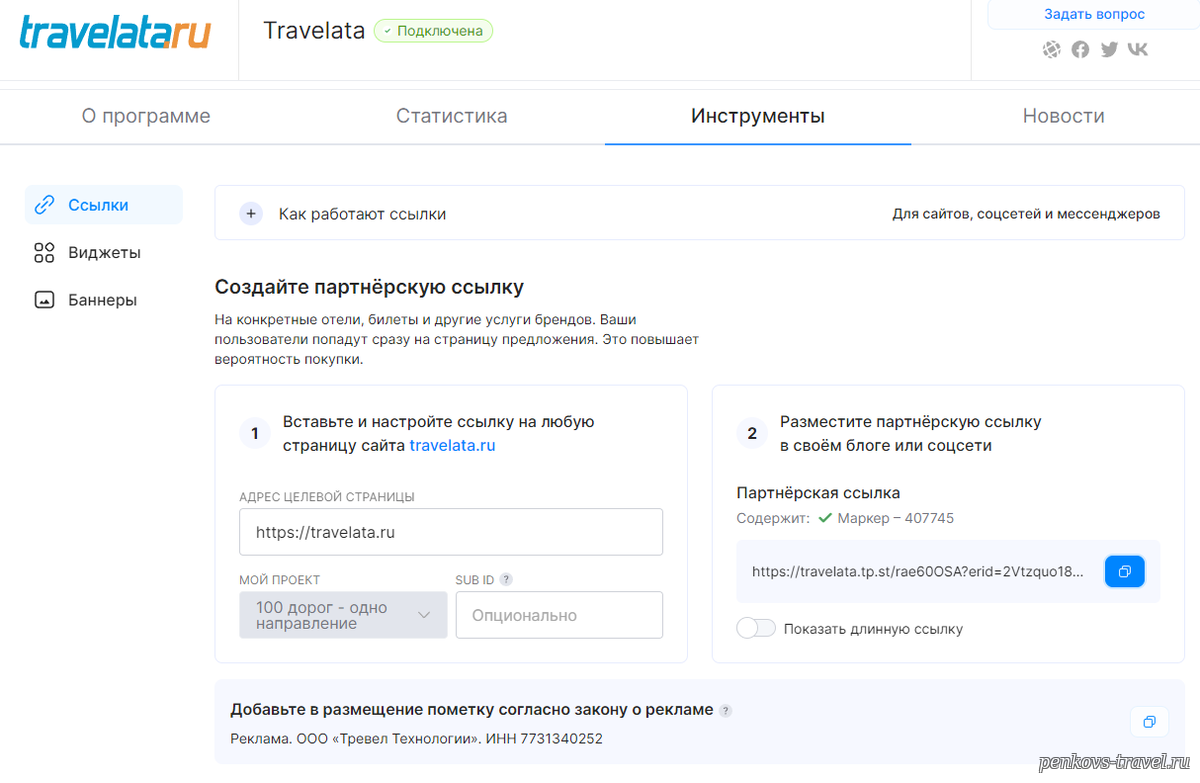
Task: Click the 'Для сайтов, соцсетей и мессенджеров' text
Action: pyautogui.click(x=1026, y=214)
